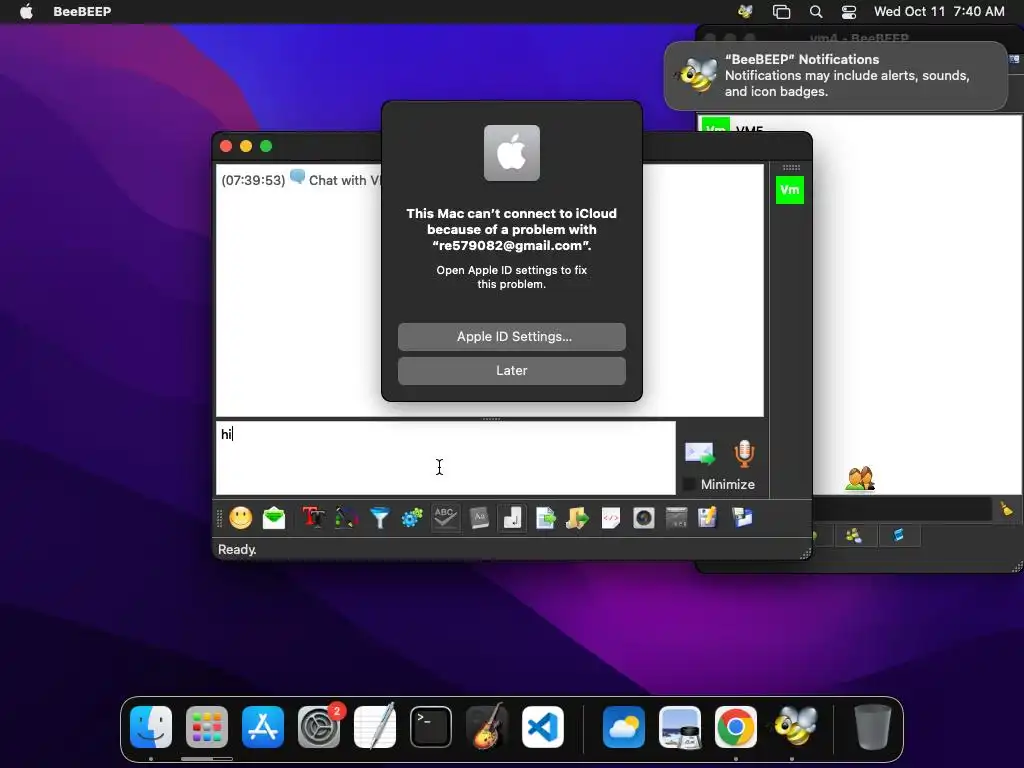Screen dimensions: 1024x768
Task: Open Spotlight search in menu bar
Action: pos(816,11)
